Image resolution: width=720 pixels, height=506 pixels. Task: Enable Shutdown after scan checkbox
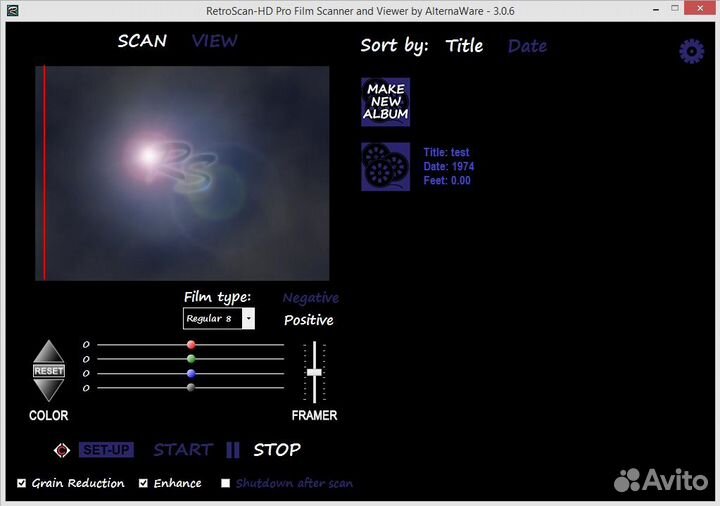point(225,483)
